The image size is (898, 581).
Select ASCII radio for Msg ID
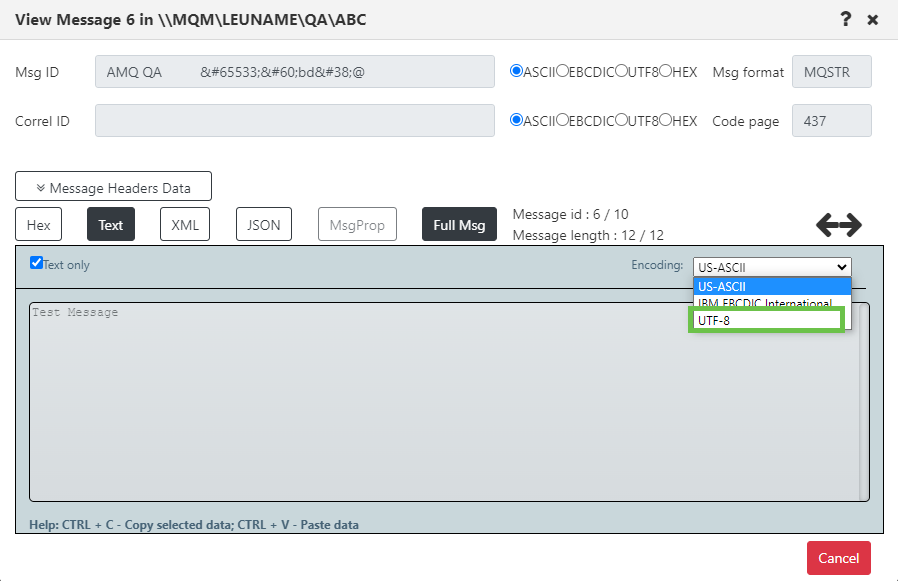tap(516, 71)
